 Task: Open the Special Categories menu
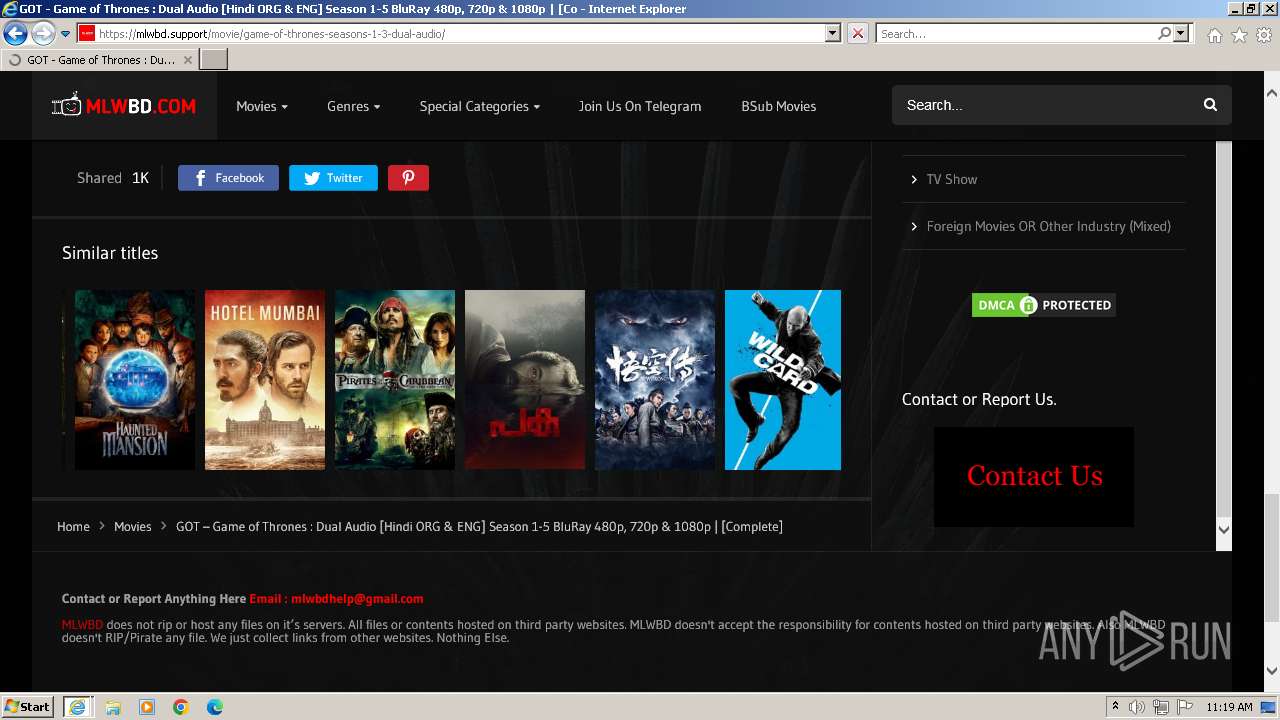[x=479, y=106]
